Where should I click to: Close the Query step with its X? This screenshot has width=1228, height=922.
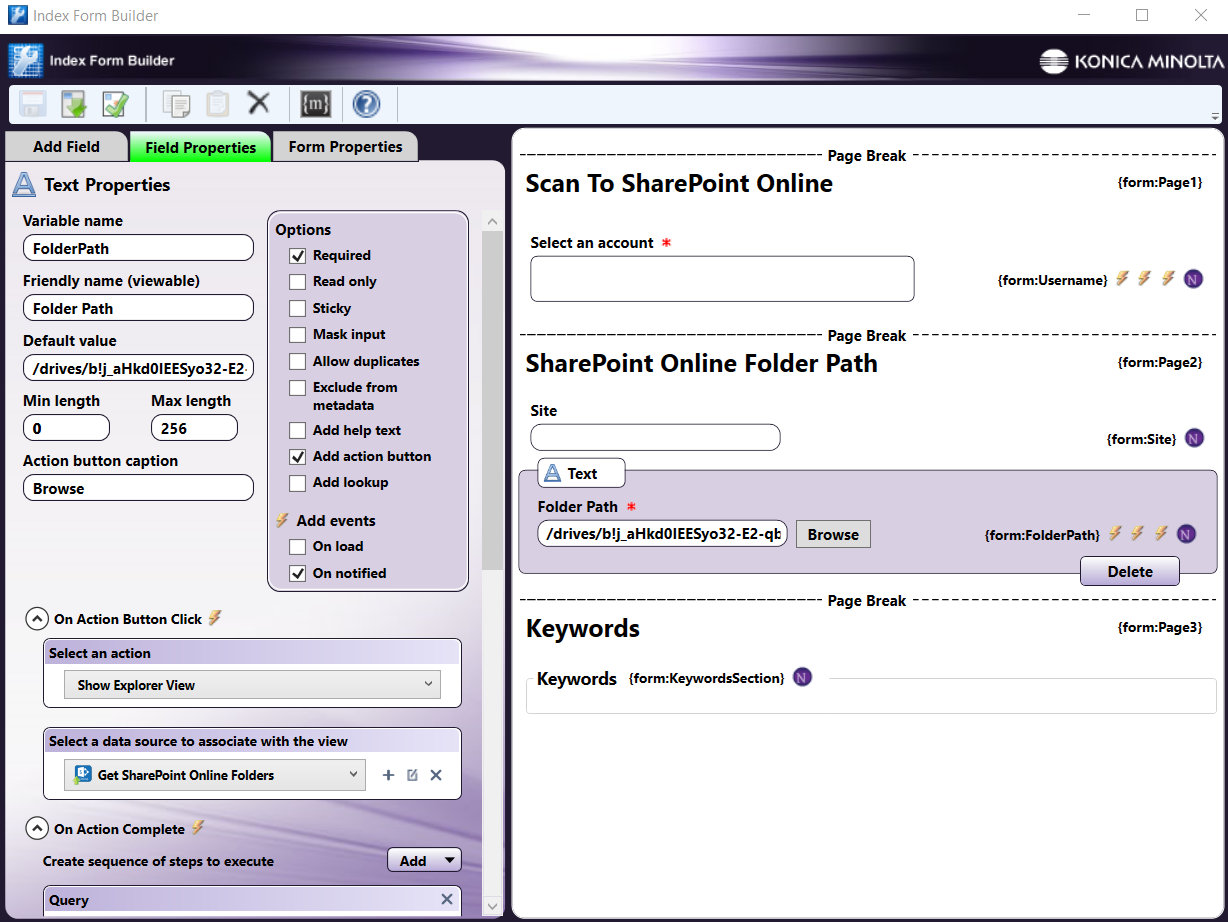click(x=447, y=899)
